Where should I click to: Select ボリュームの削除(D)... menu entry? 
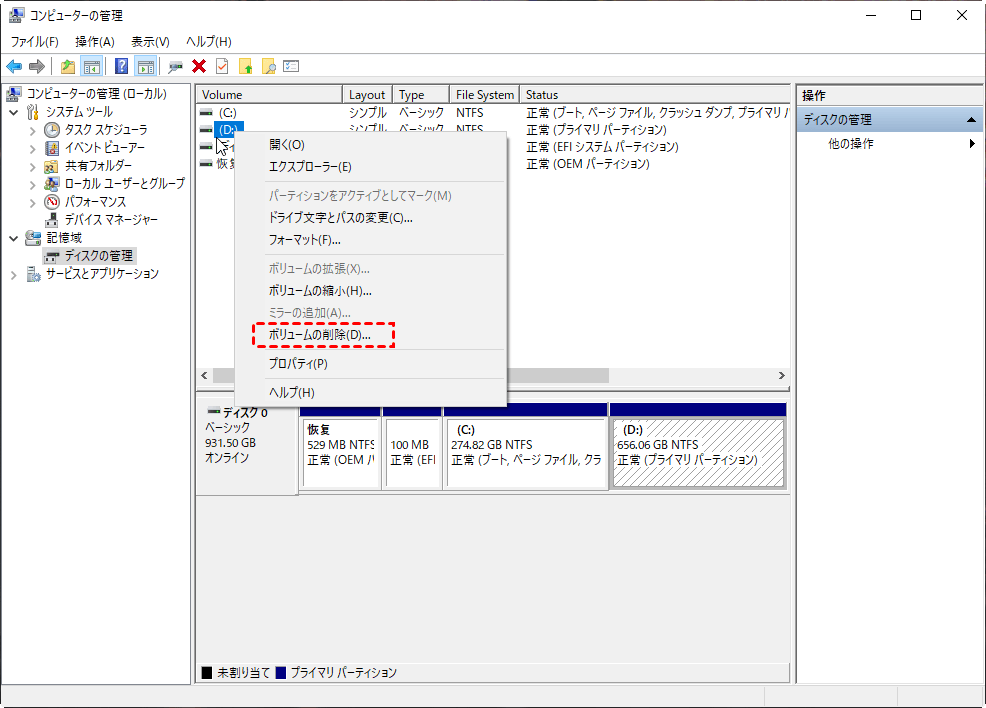coord(371,335)
